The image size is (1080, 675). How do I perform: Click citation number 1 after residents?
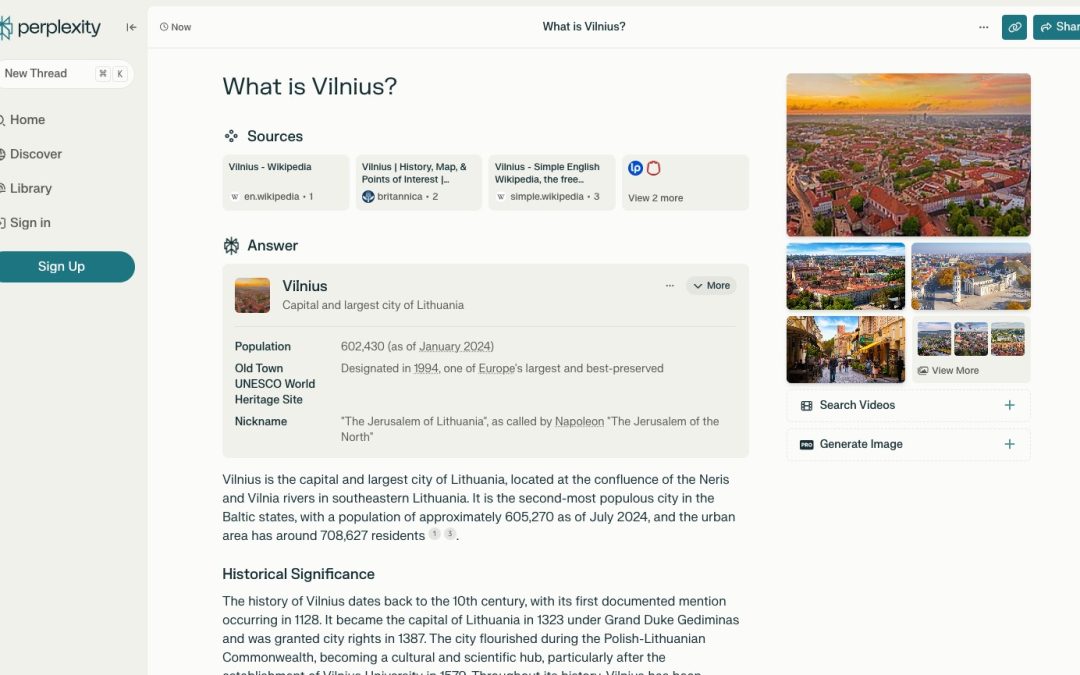(434, 535)
